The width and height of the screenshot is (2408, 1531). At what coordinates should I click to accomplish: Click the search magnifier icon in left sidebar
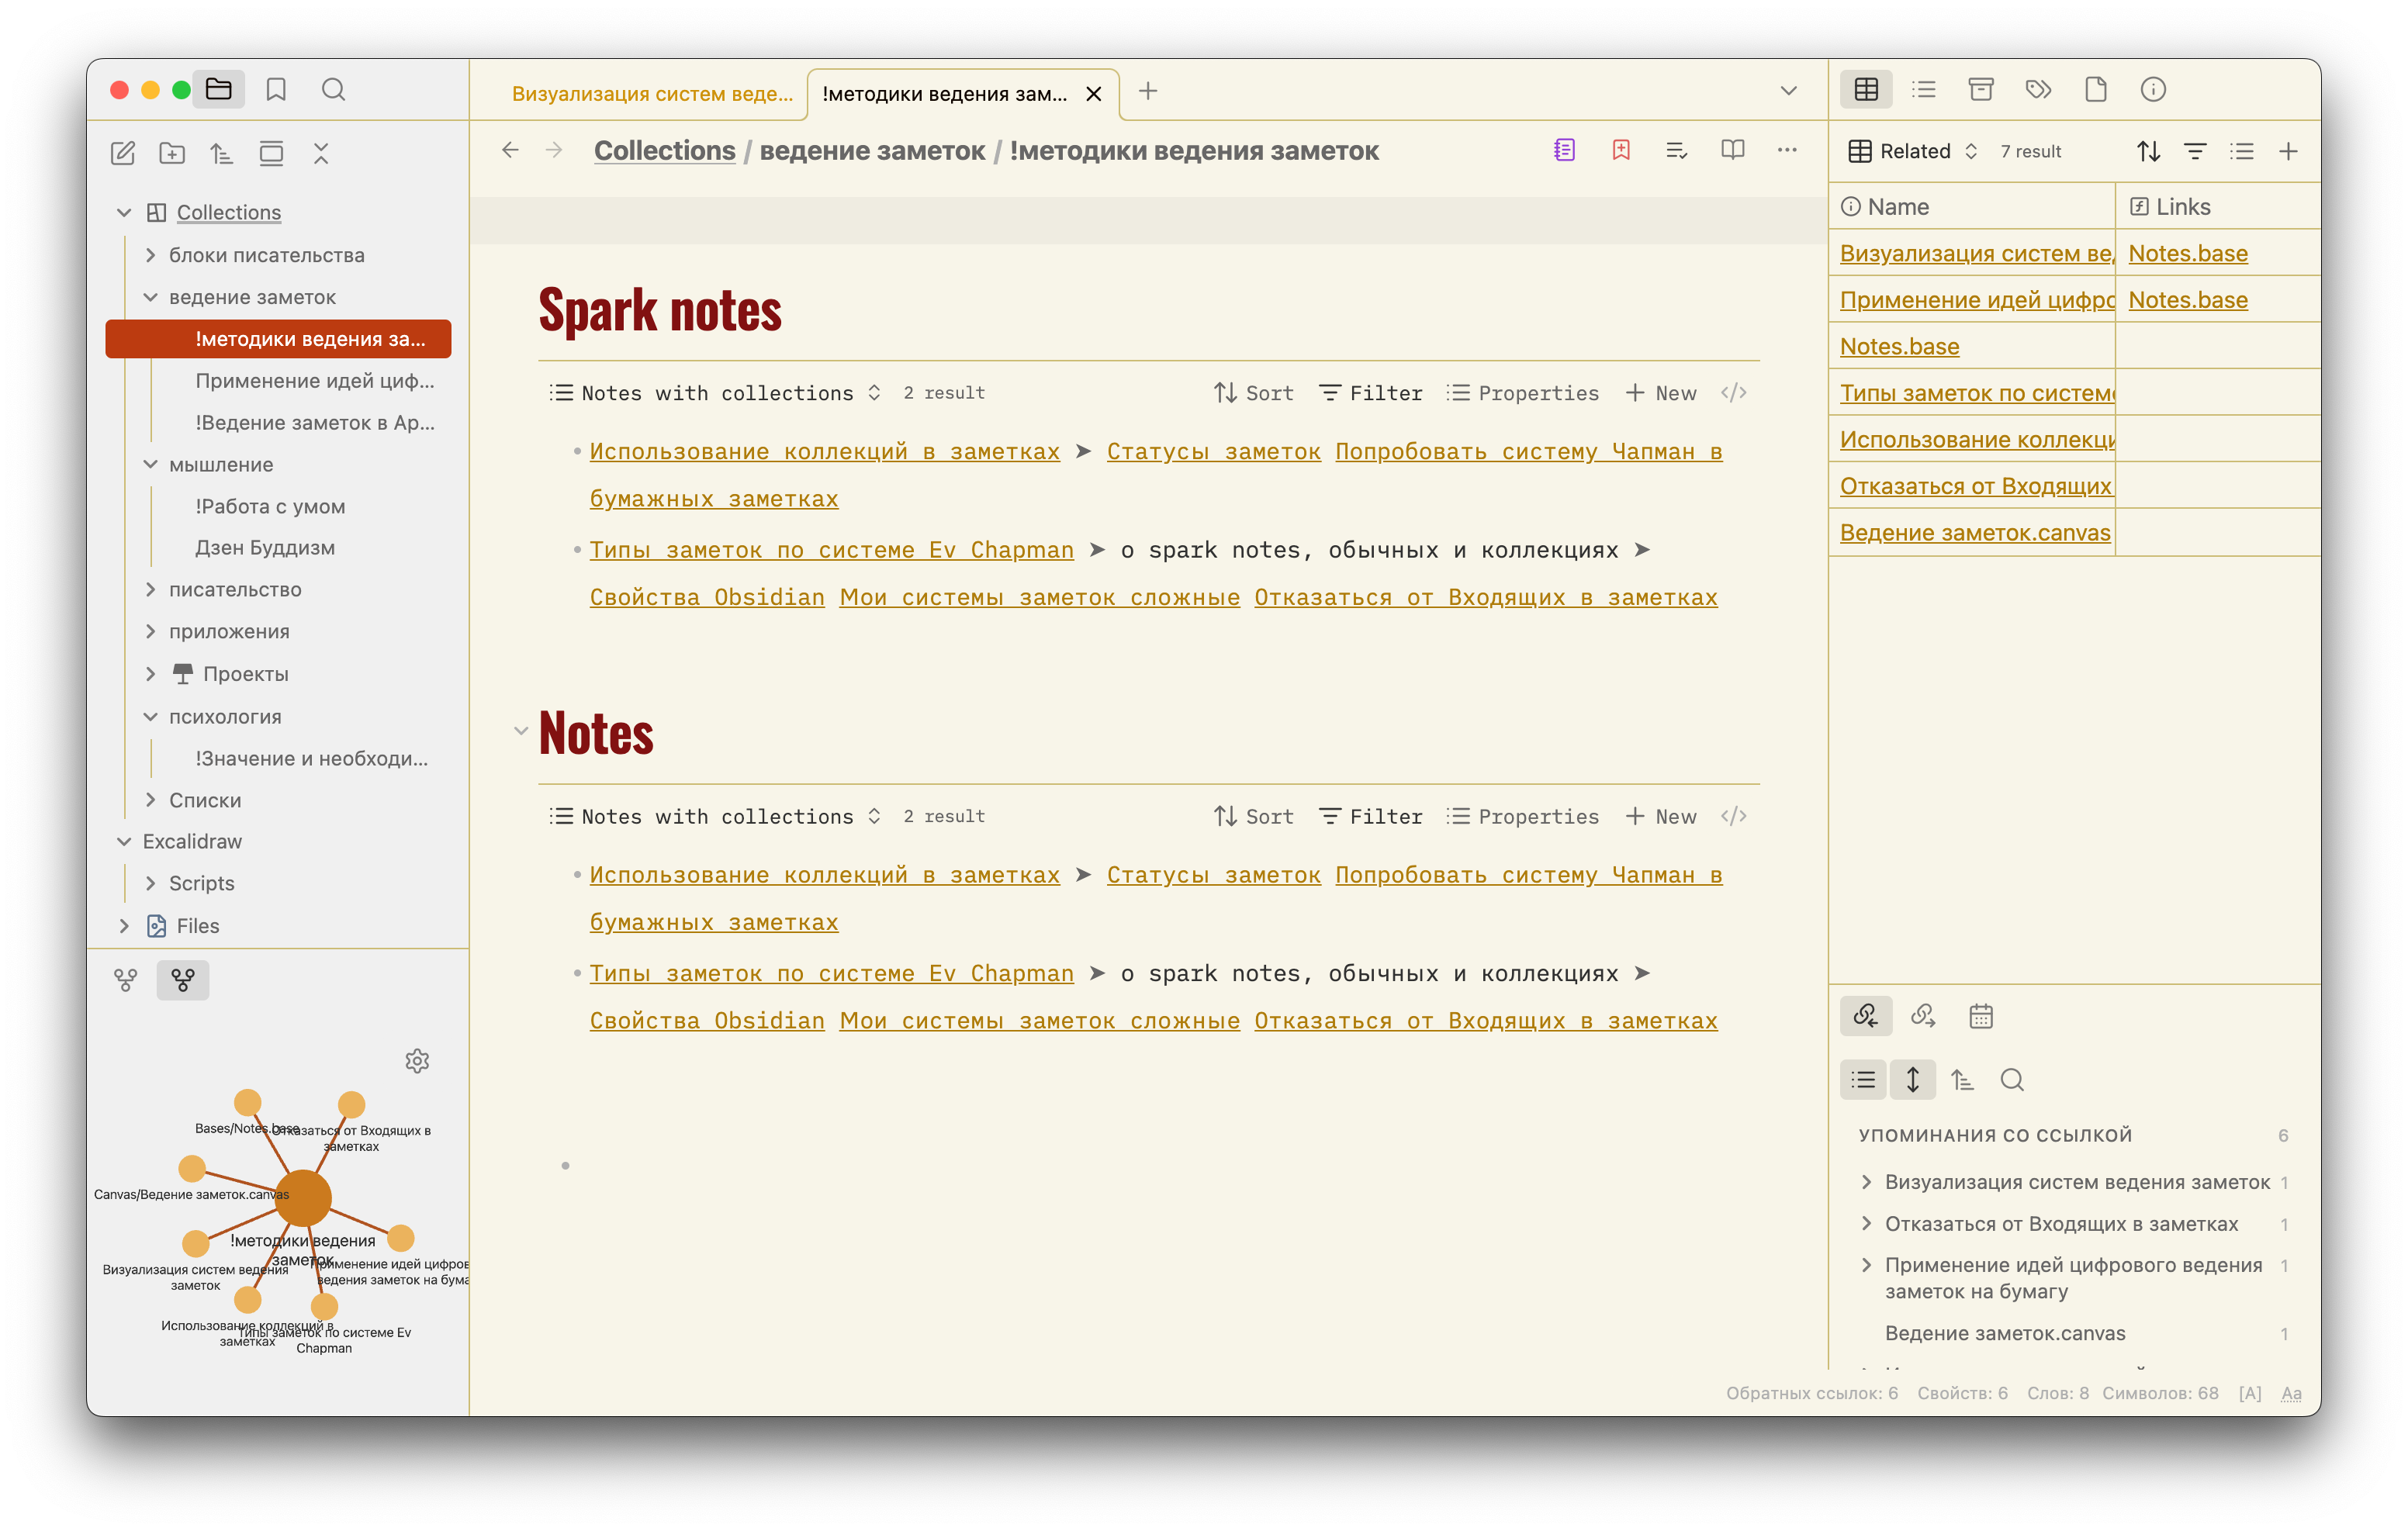[x=333, y=90]
